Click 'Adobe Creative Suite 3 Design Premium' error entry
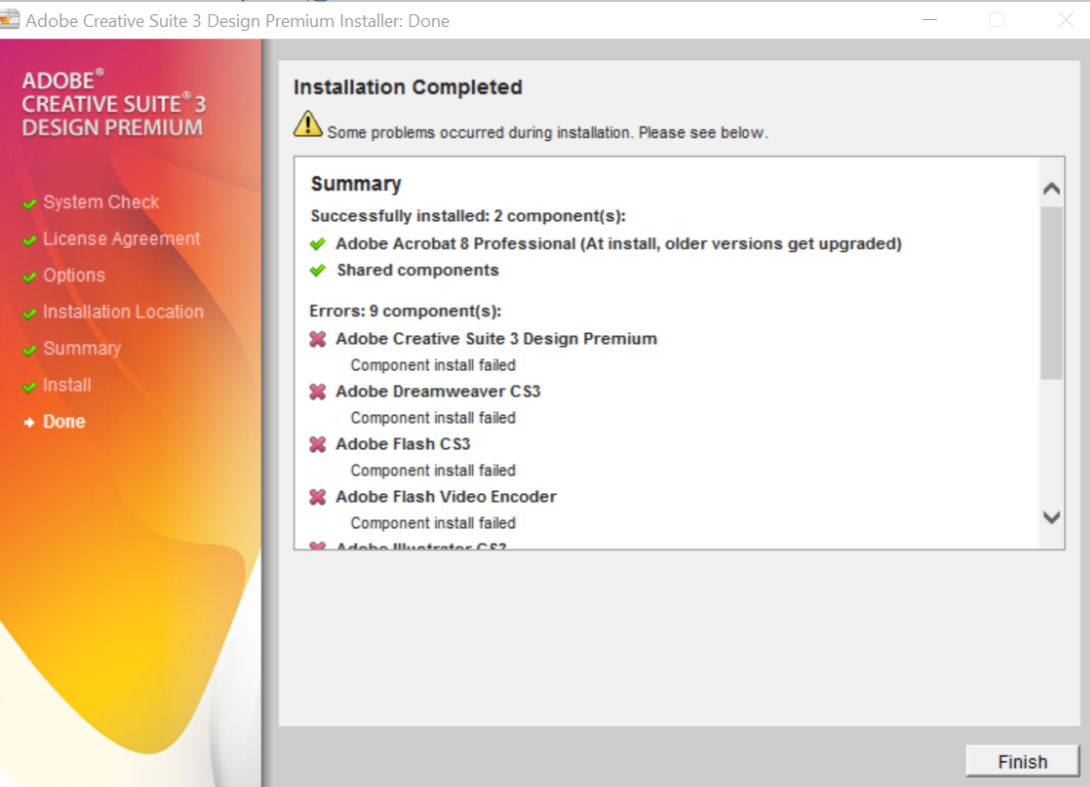 [x=496, y=339]
